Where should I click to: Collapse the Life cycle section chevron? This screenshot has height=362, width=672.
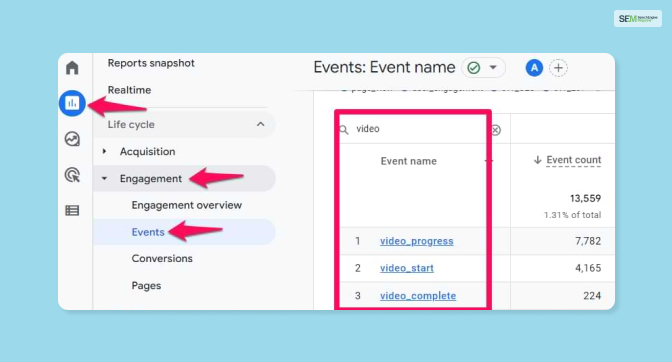click(261, 124)
